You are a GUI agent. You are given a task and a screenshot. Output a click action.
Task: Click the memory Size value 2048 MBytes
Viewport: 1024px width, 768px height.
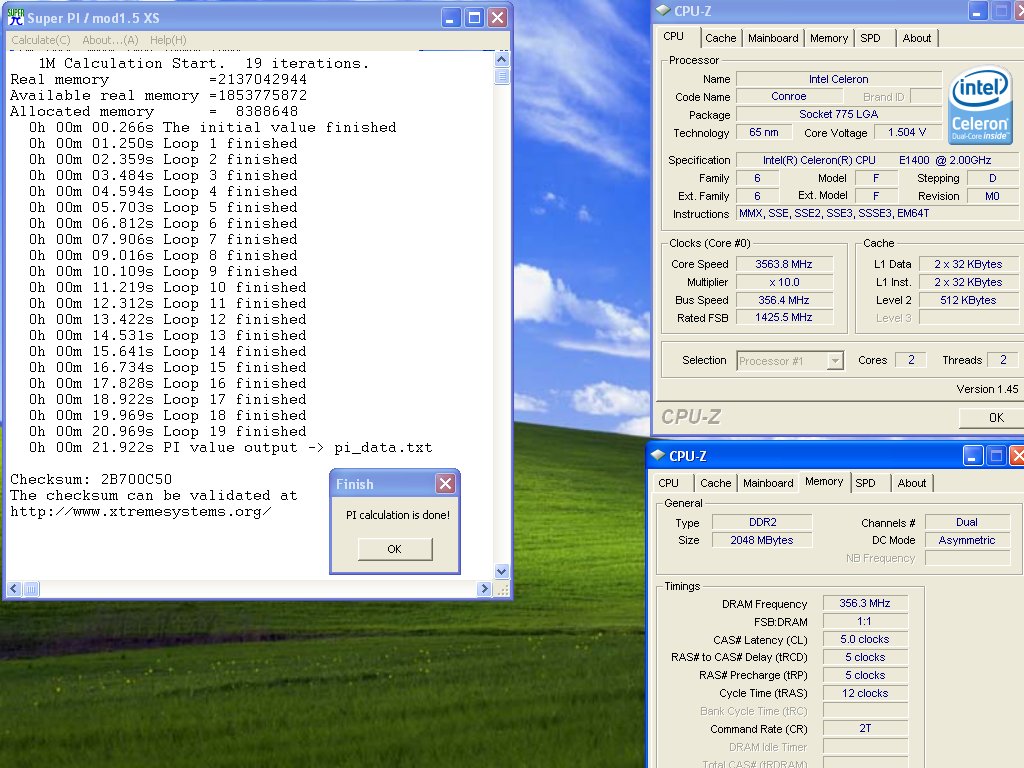coord(762,540)
